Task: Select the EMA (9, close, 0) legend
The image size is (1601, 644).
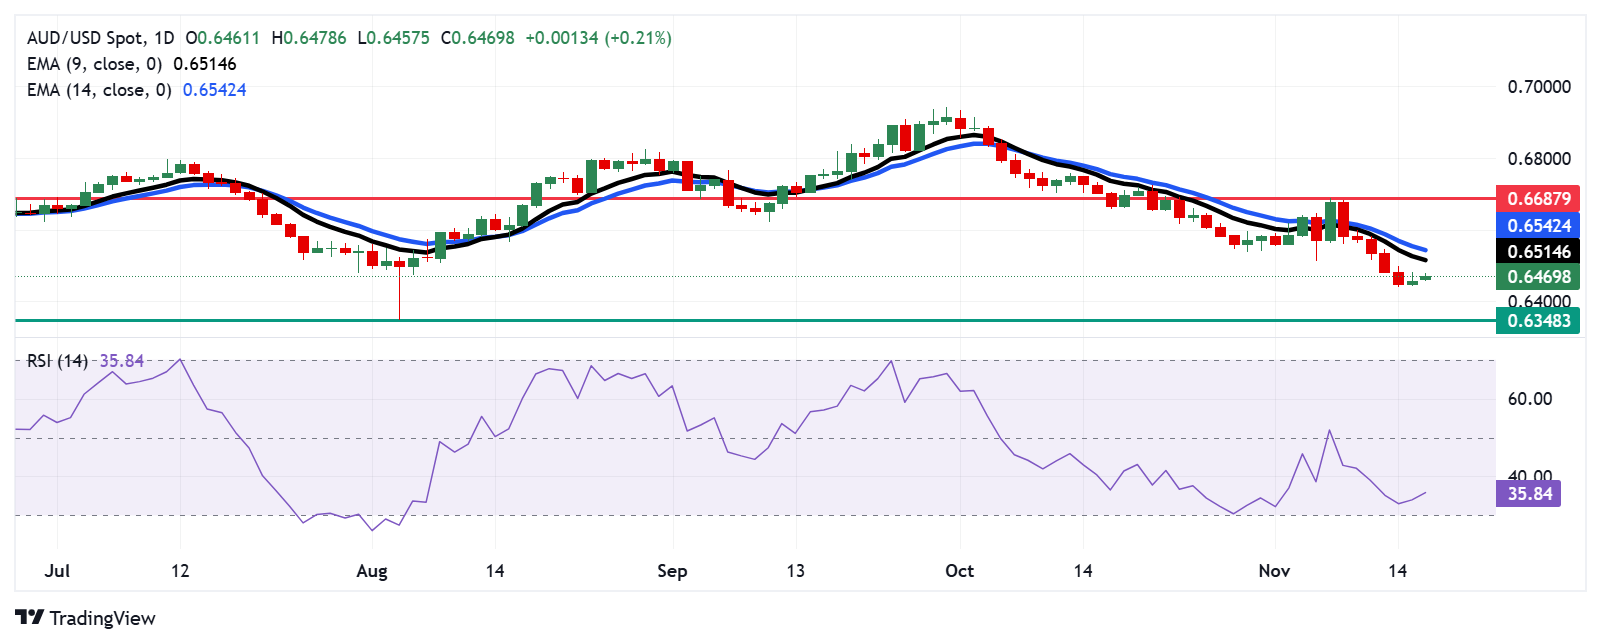Action: [x=95, y=64]
